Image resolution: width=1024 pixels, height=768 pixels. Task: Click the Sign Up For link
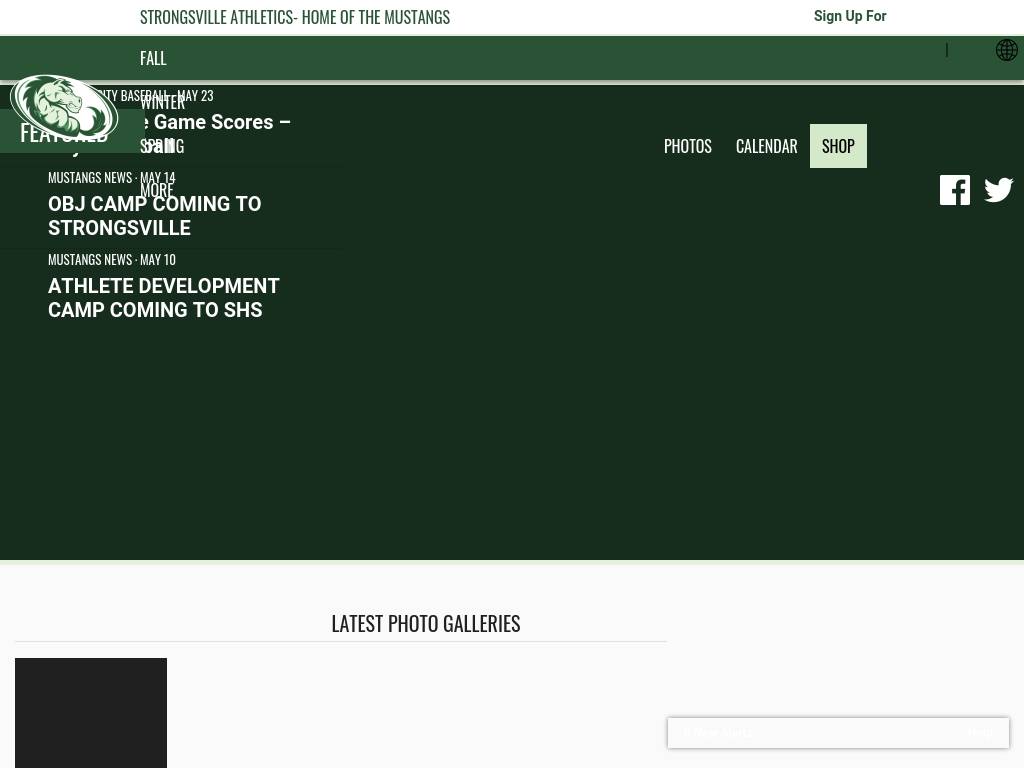coord(849,16)
